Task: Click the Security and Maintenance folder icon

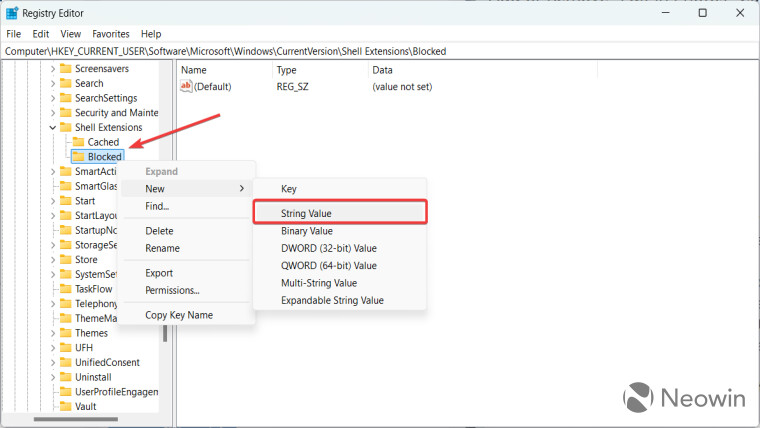Action: click(x=65, y=112)
